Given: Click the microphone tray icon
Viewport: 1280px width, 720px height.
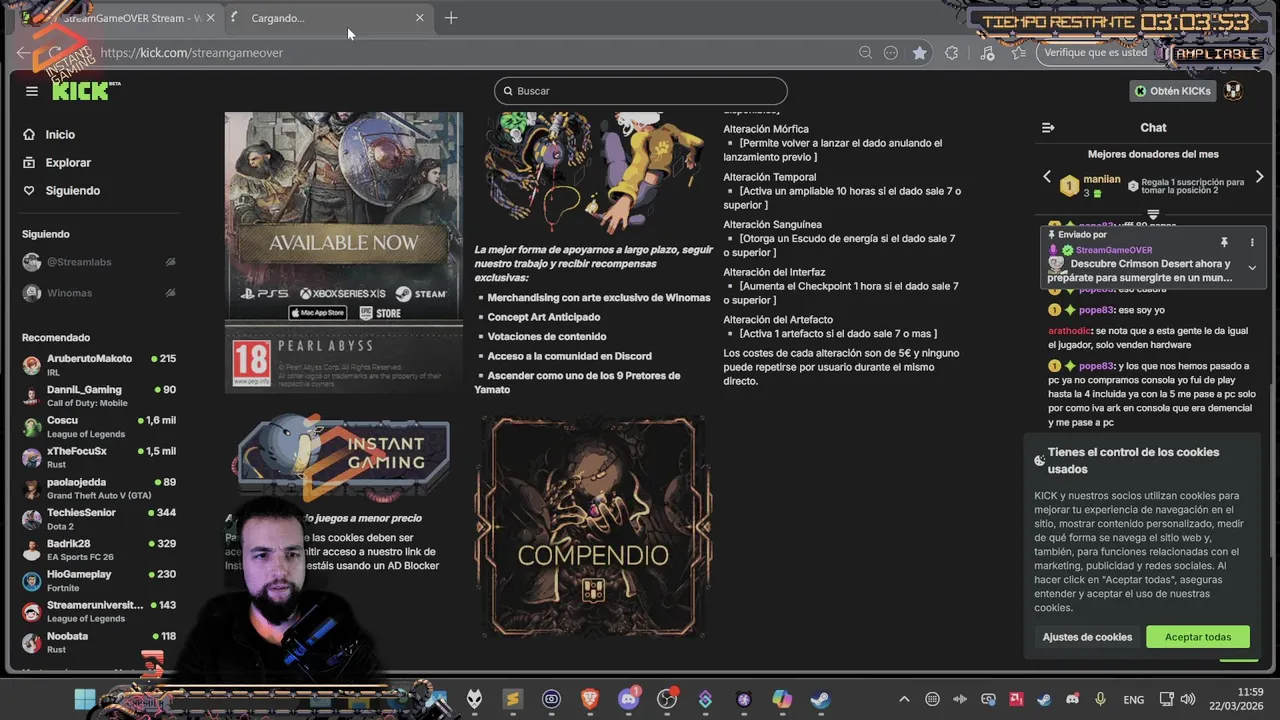Looking at the screenshot, I should coord(1100,699).
